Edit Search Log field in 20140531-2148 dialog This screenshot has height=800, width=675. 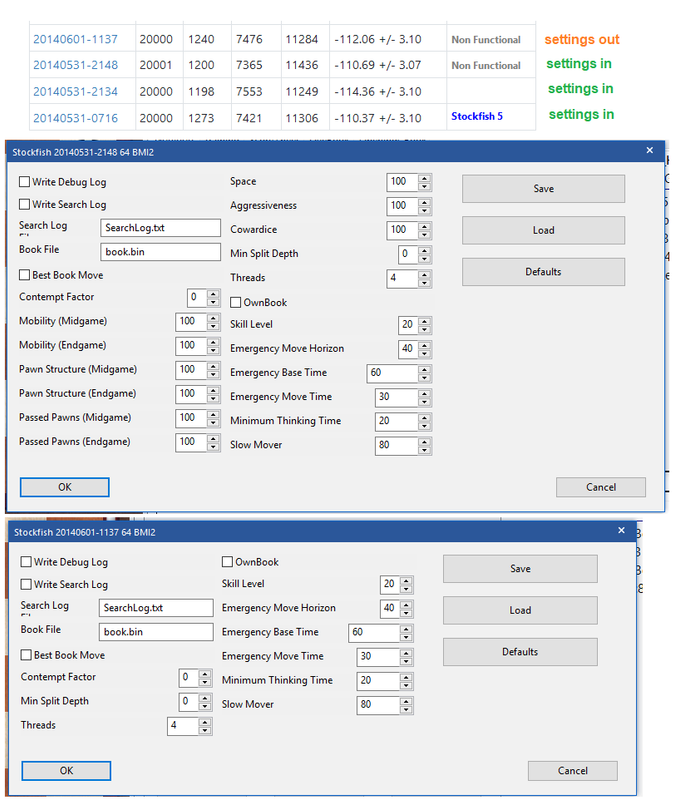(160, 228)
